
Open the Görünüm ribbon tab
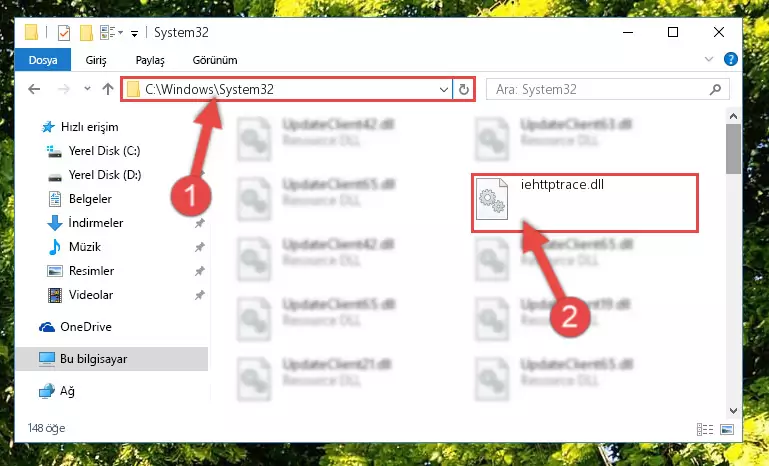(x=215, y=60)
